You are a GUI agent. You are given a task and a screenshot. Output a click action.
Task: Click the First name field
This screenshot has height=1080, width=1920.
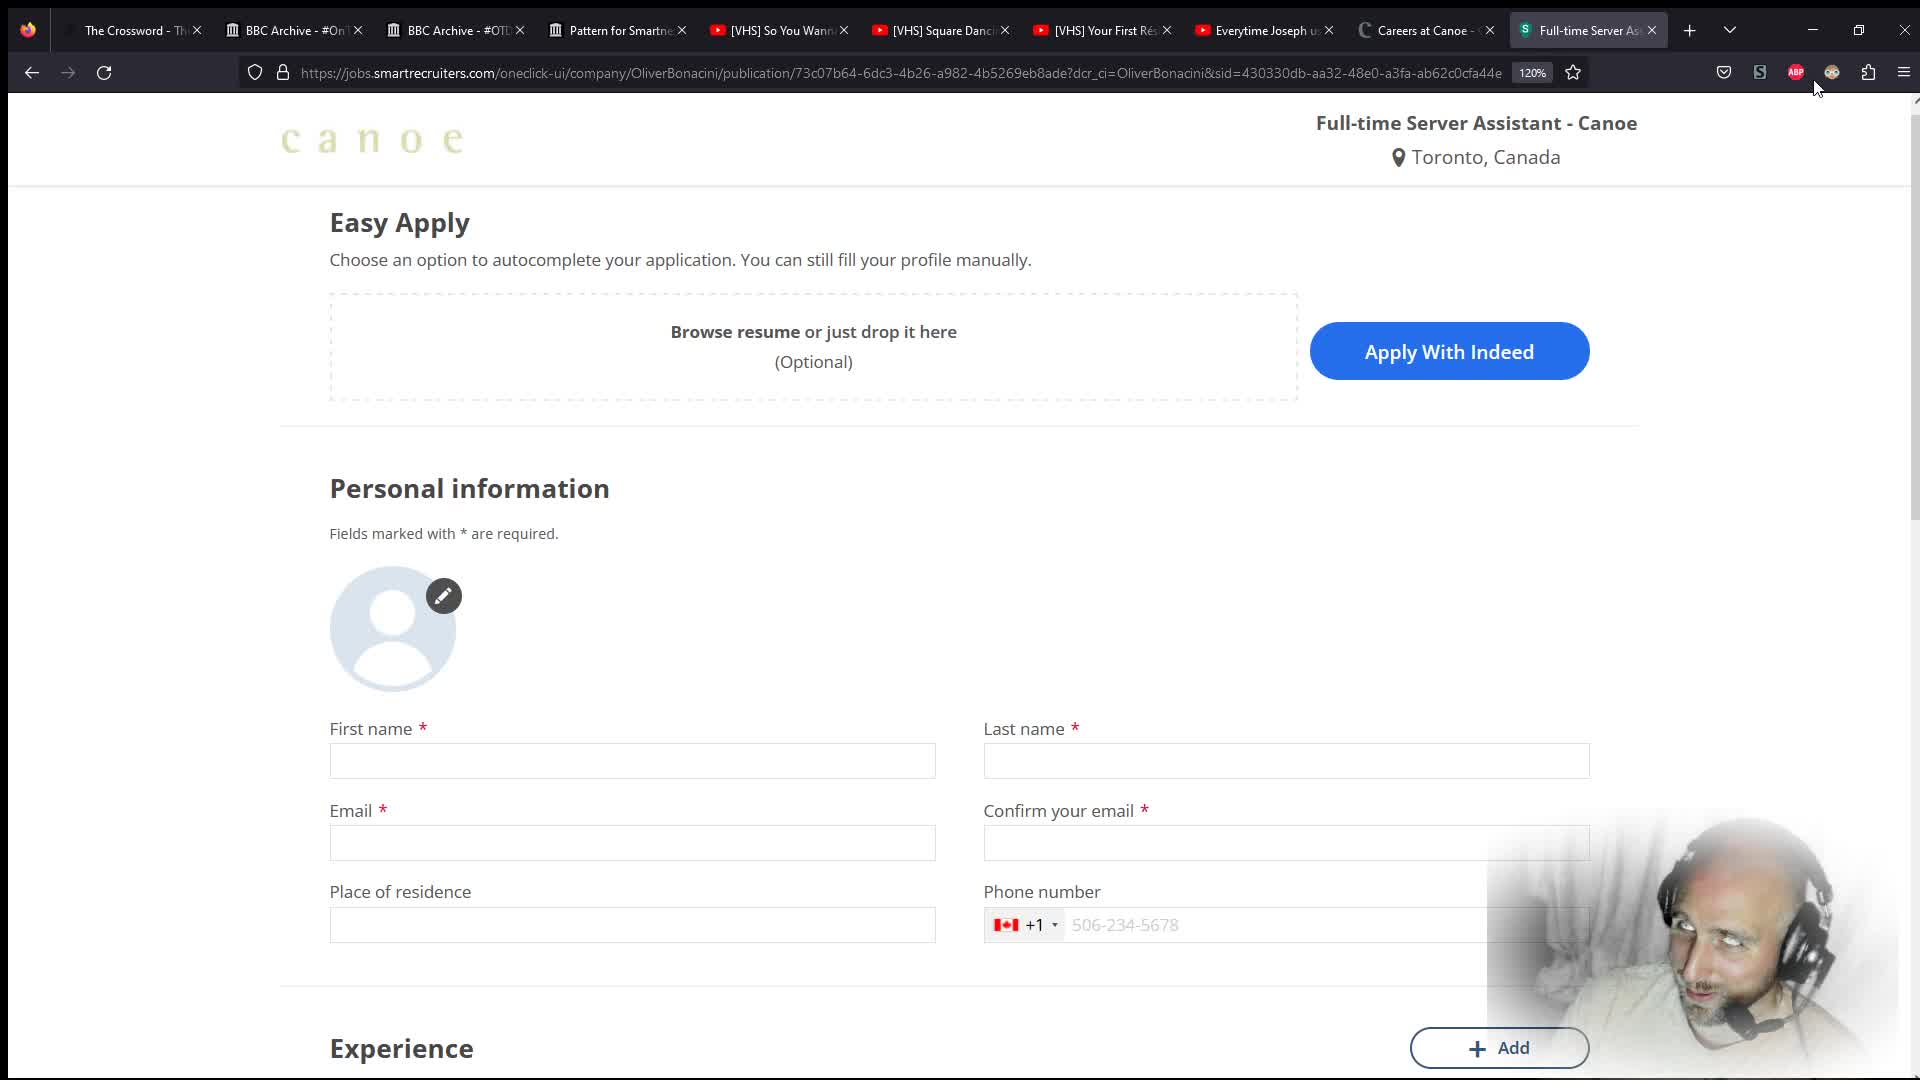point(632,761)
